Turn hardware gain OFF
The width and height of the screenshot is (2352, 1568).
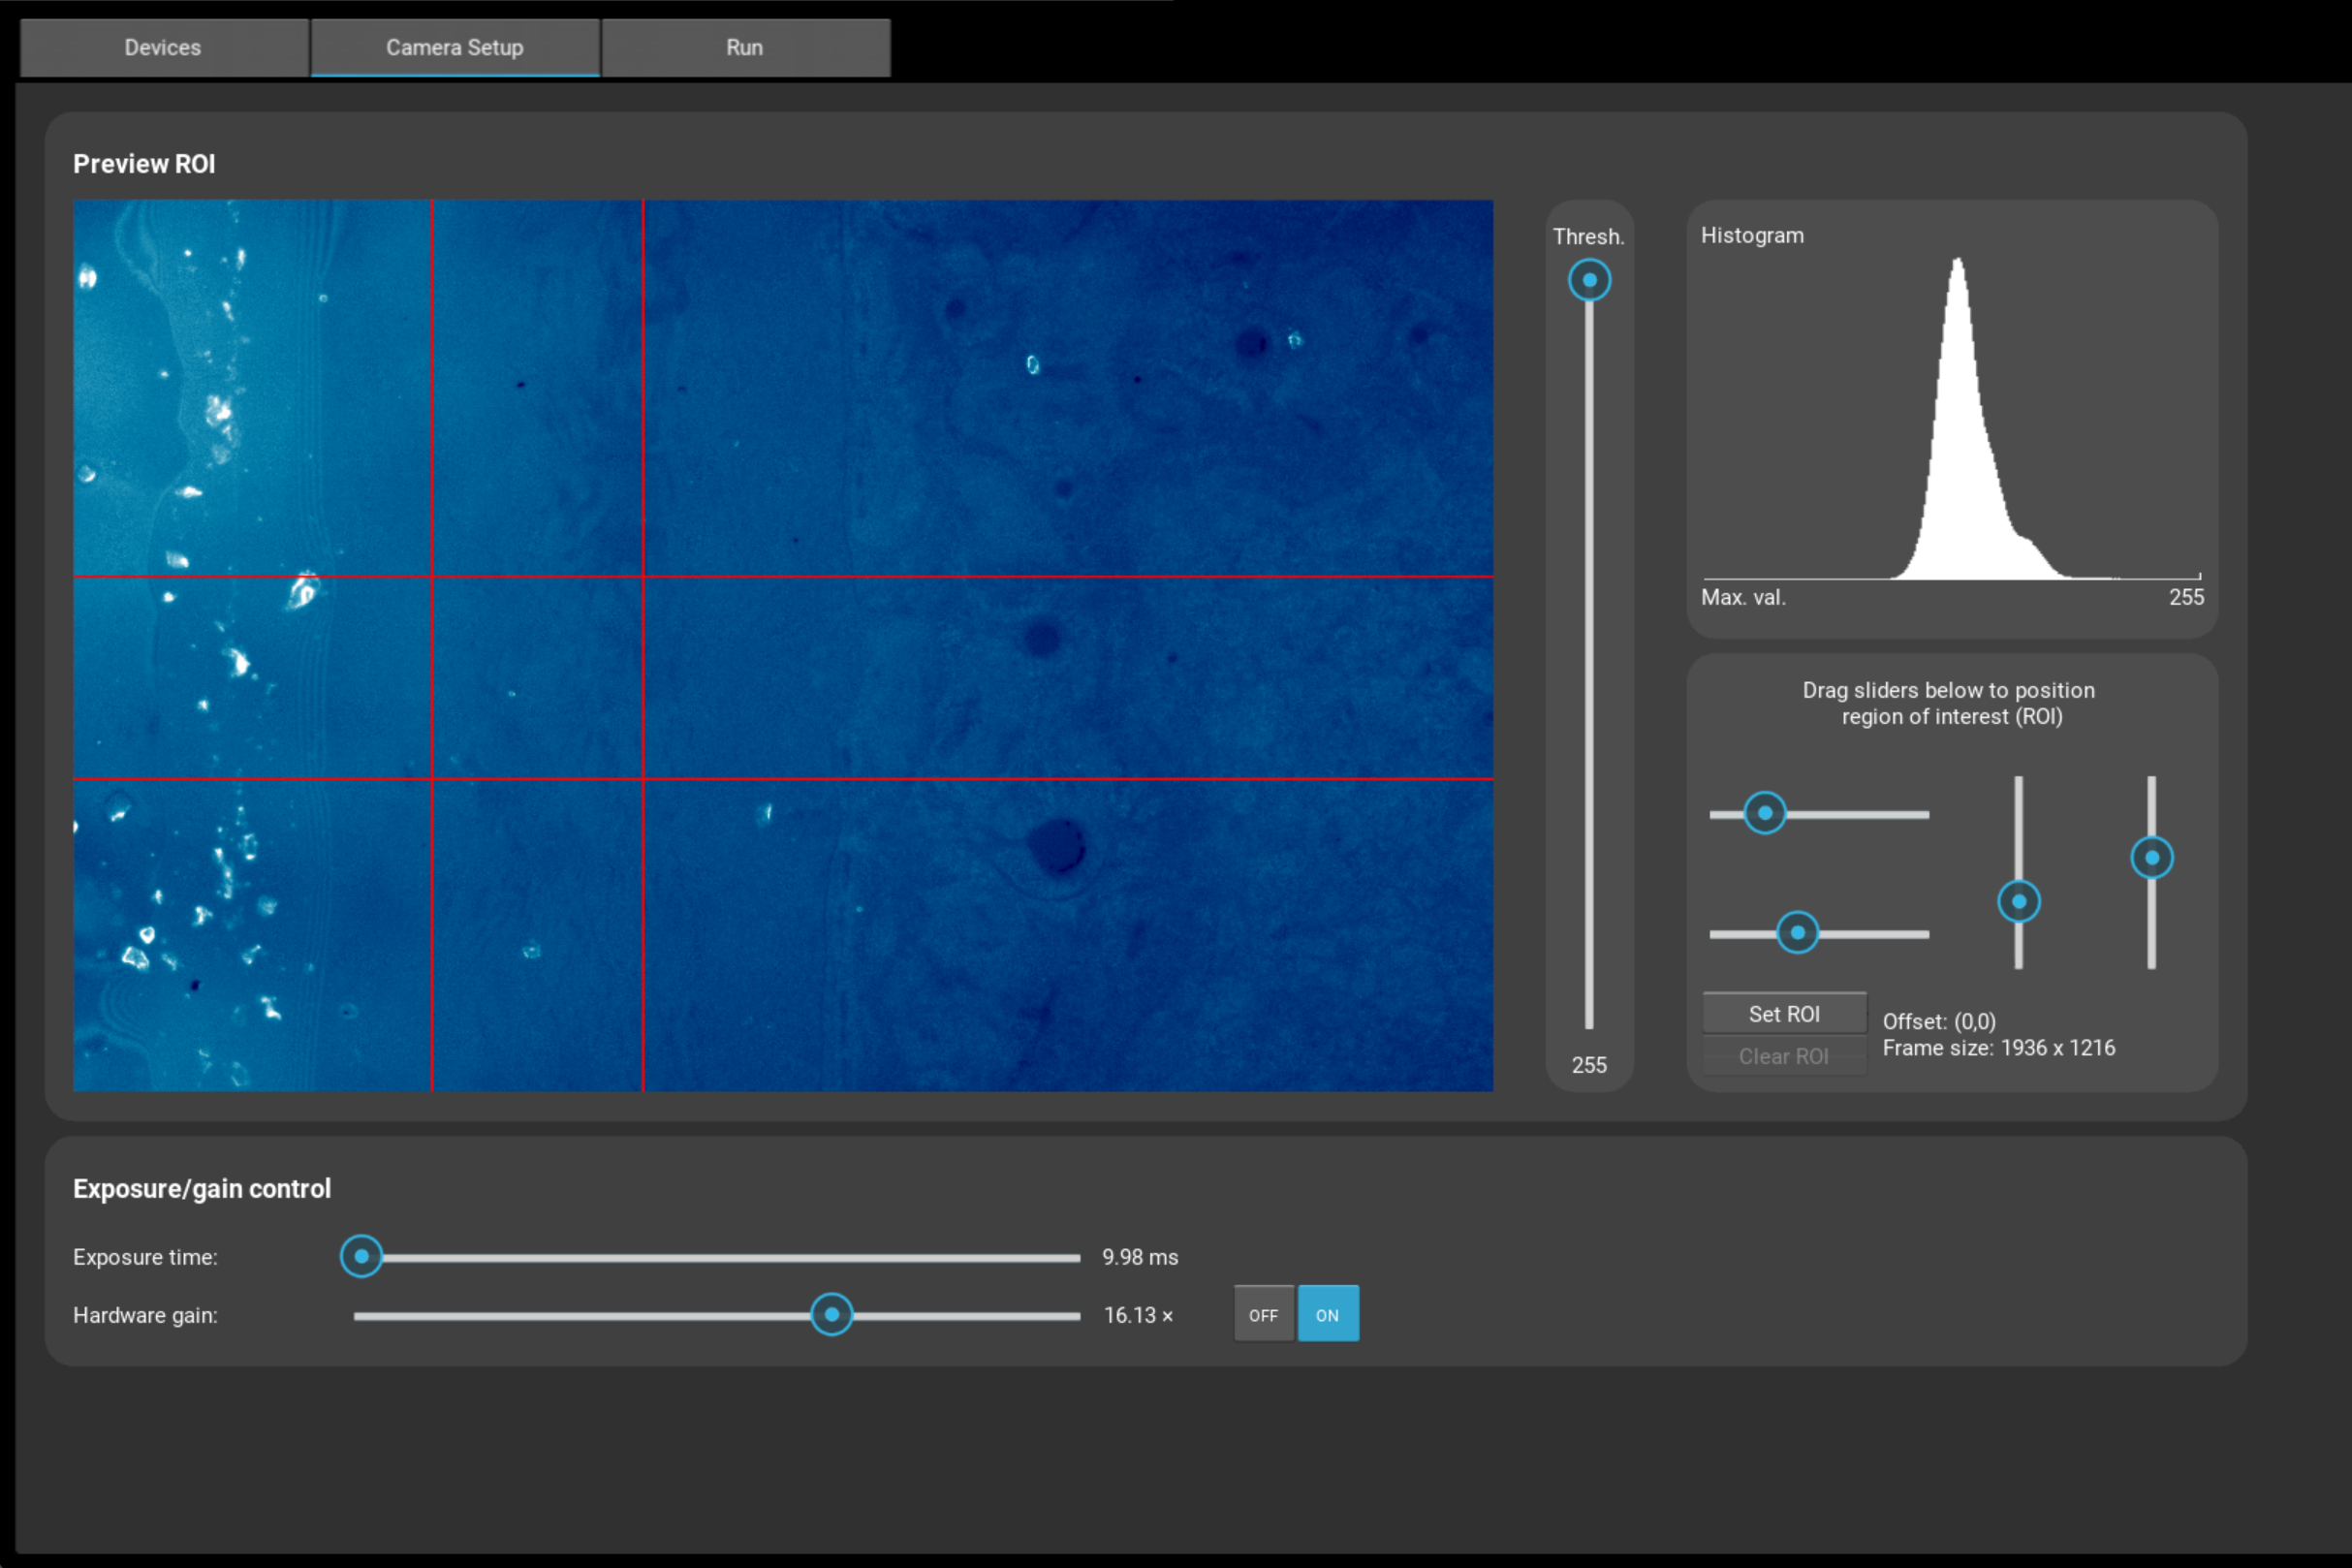1263,1315
